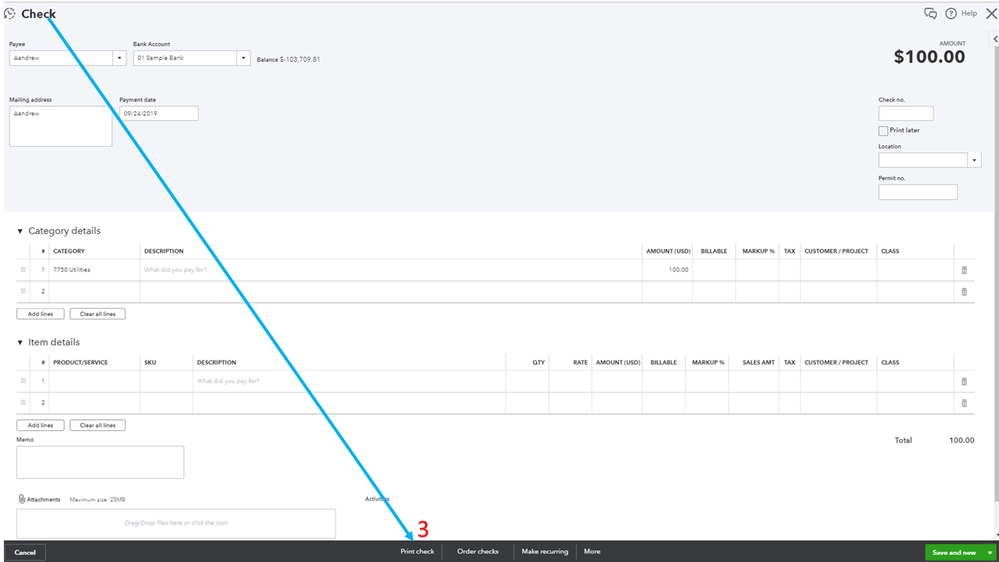Click the Mailing address text box
The image size is (999, 562).
coord(61,126)
